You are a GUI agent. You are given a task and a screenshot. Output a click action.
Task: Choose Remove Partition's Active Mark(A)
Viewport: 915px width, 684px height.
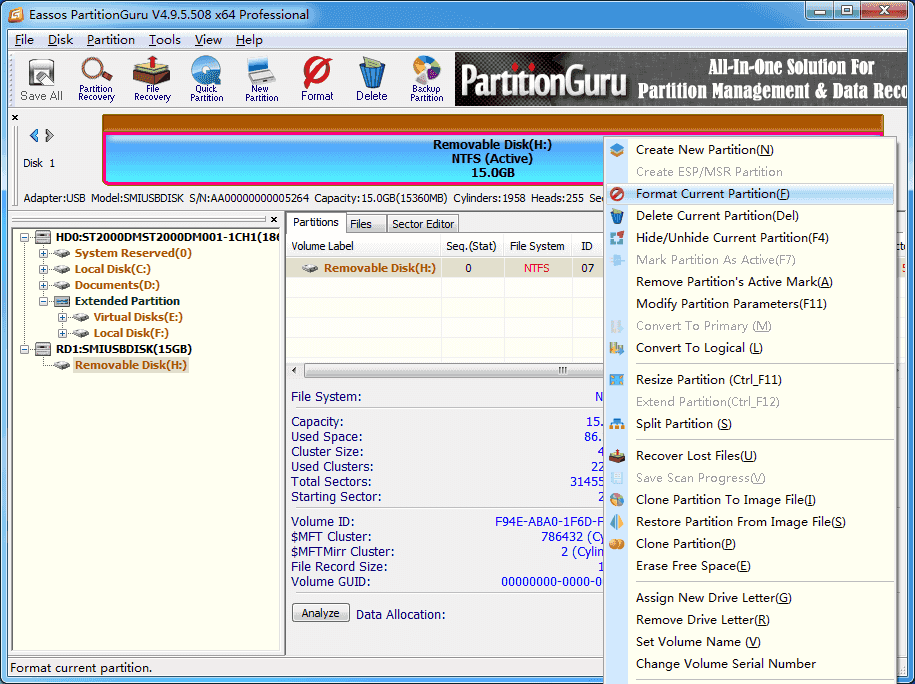click(x=750, y=282)
